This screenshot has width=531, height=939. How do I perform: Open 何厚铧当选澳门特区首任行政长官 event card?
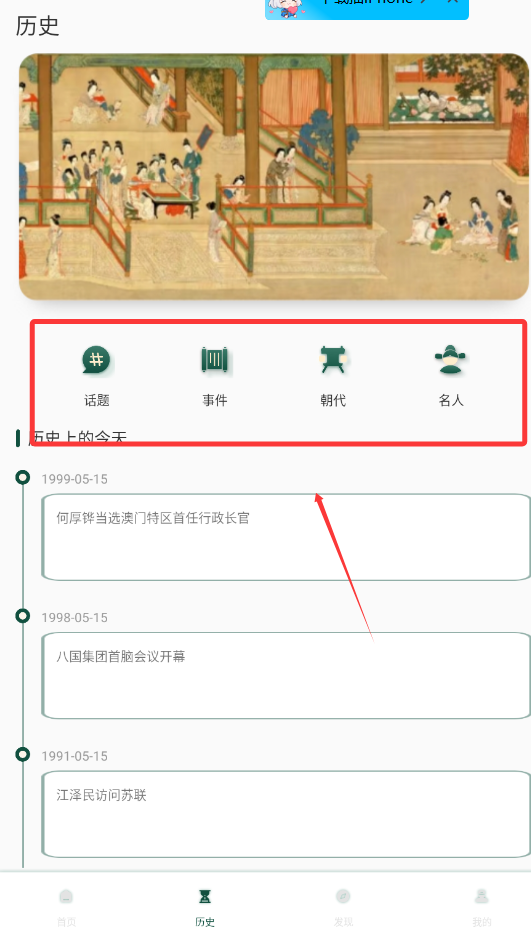(x=286, y=537)
